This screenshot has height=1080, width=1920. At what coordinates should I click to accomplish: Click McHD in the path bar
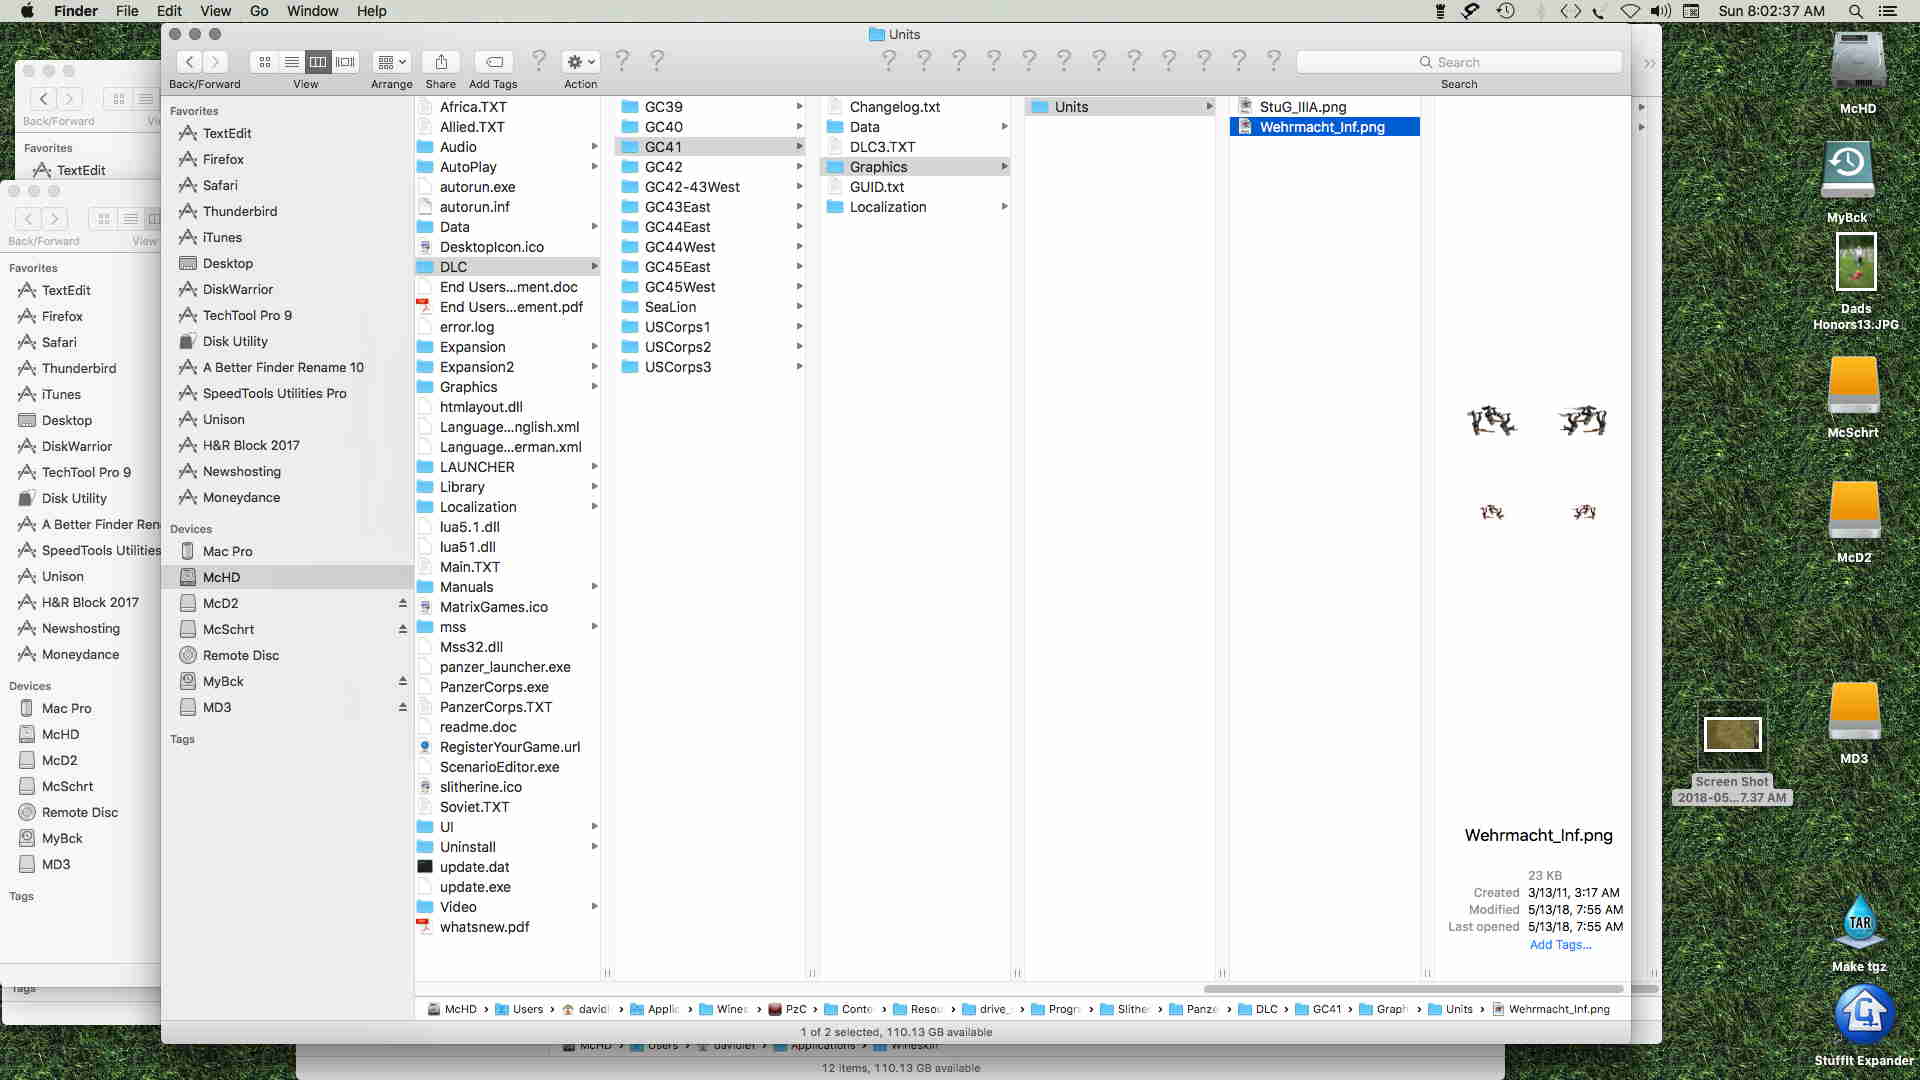click(x=452, y=1009)
